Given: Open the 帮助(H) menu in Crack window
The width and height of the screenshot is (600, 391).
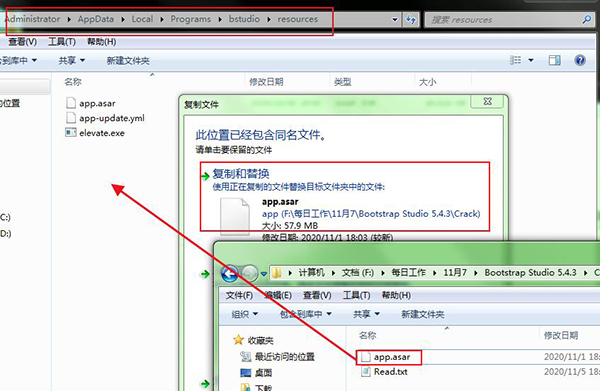Looking at the screenshot, I should pos(396,295).
